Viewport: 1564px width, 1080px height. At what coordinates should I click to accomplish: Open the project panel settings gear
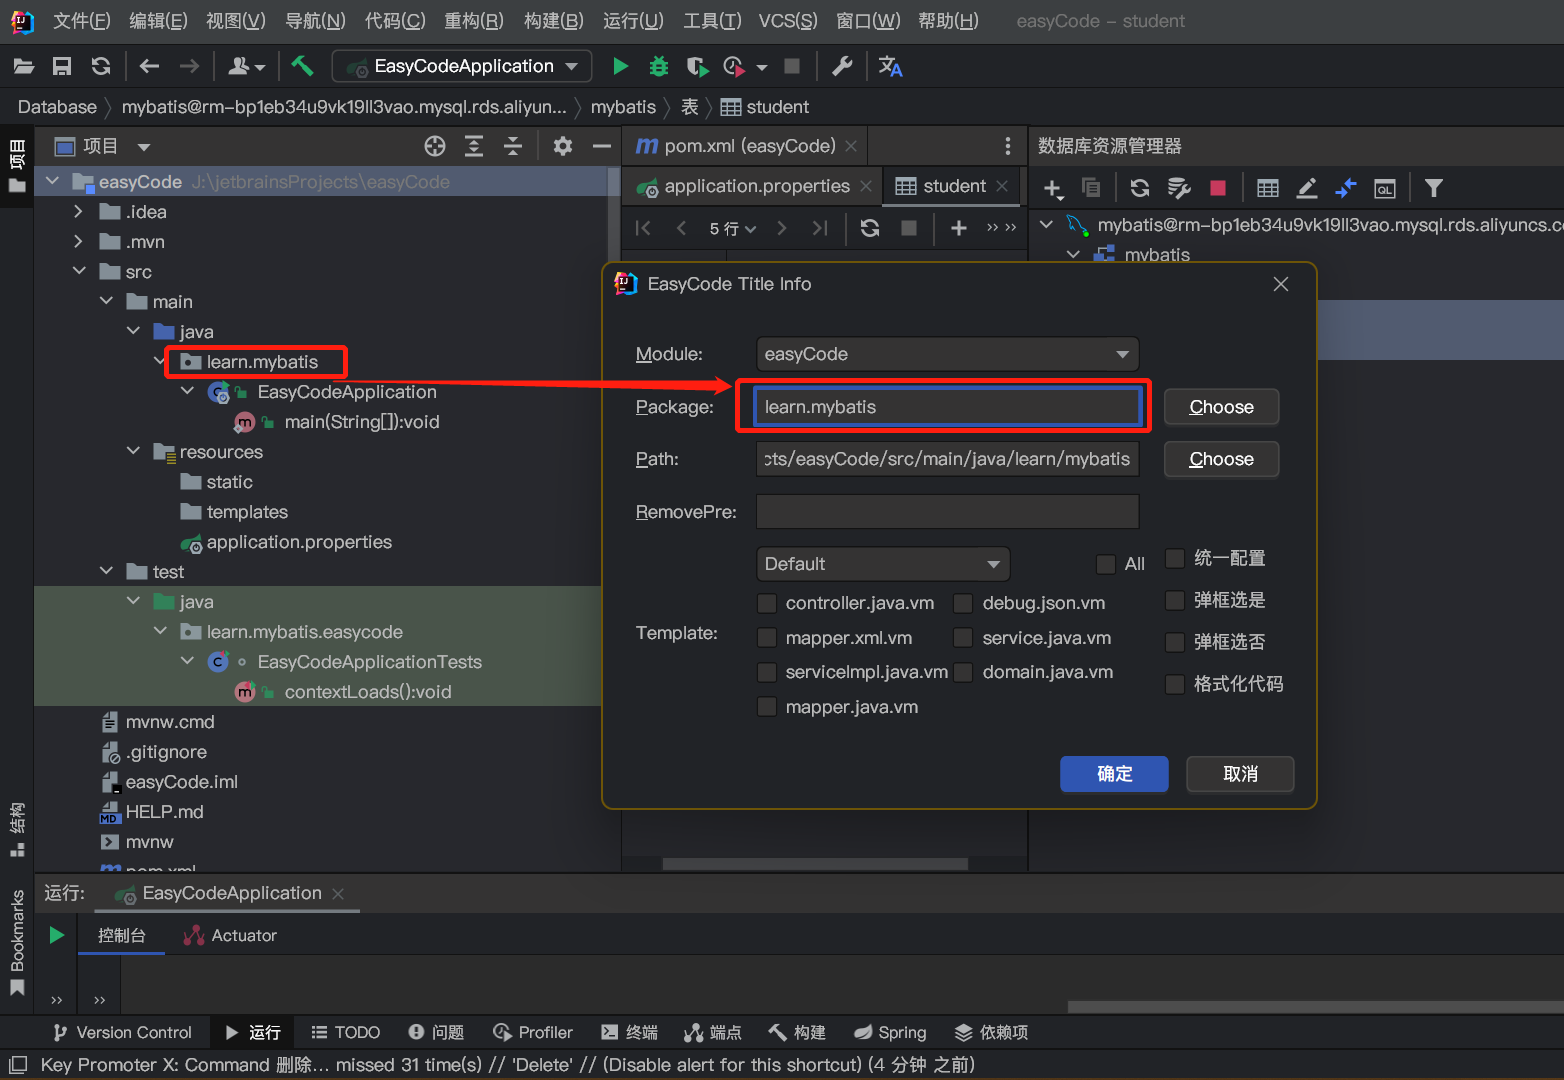pos(563,146)
